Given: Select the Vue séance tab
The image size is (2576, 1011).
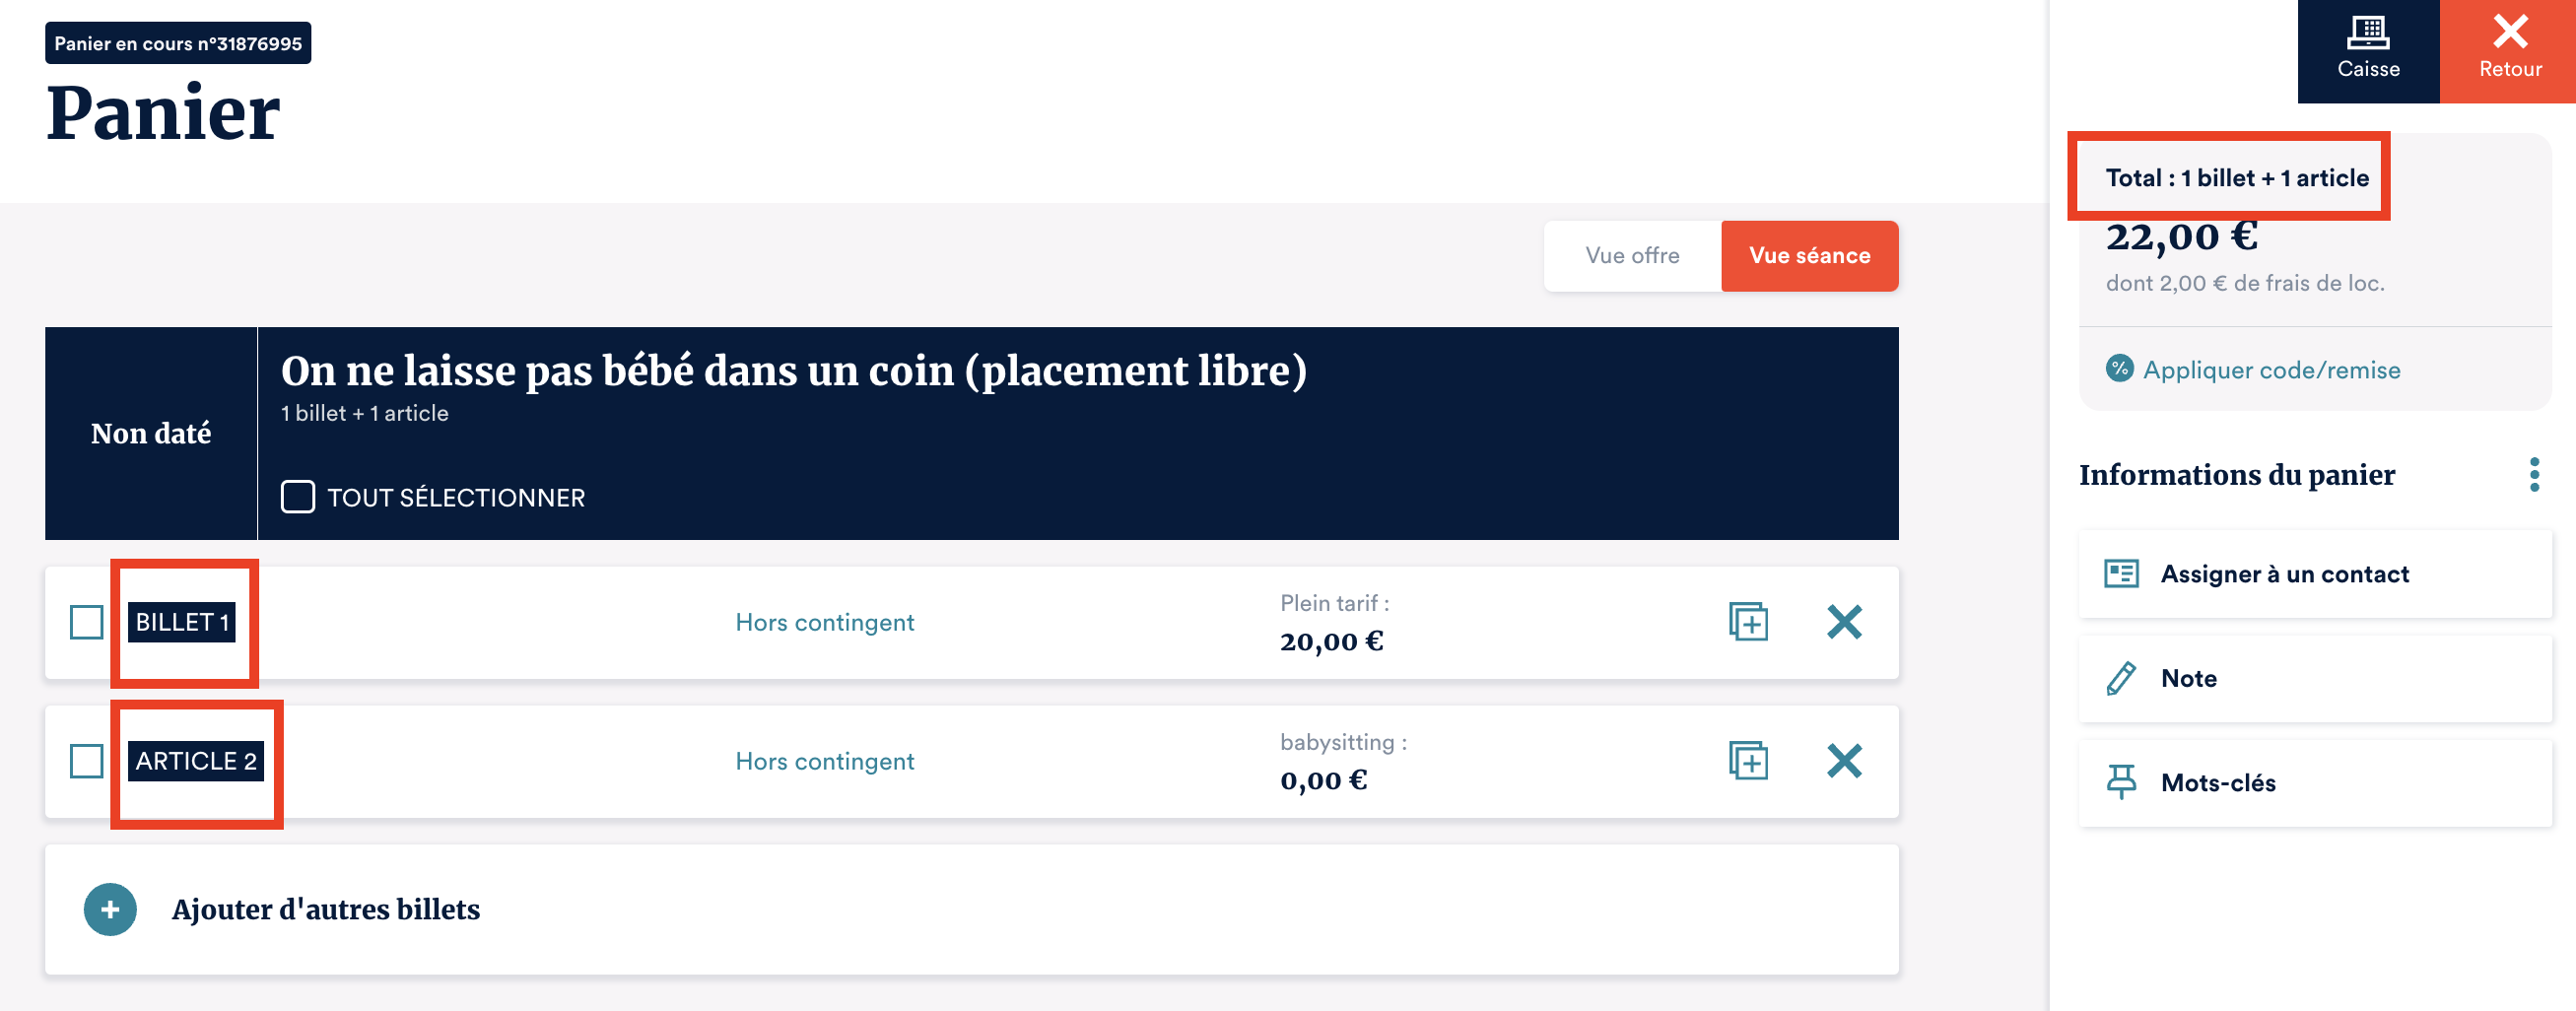Looking at the screenshot, I should click(1808, 256).
